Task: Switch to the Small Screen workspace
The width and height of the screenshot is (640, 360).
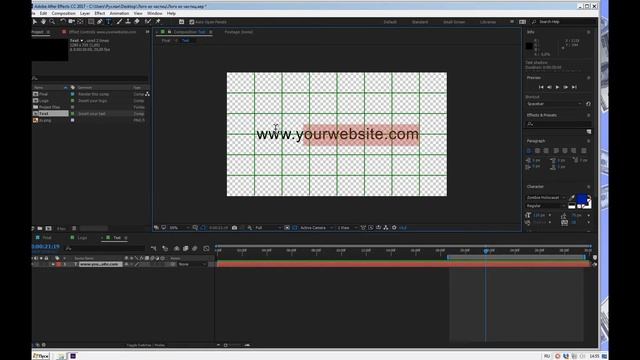Action: click(454, 22)
